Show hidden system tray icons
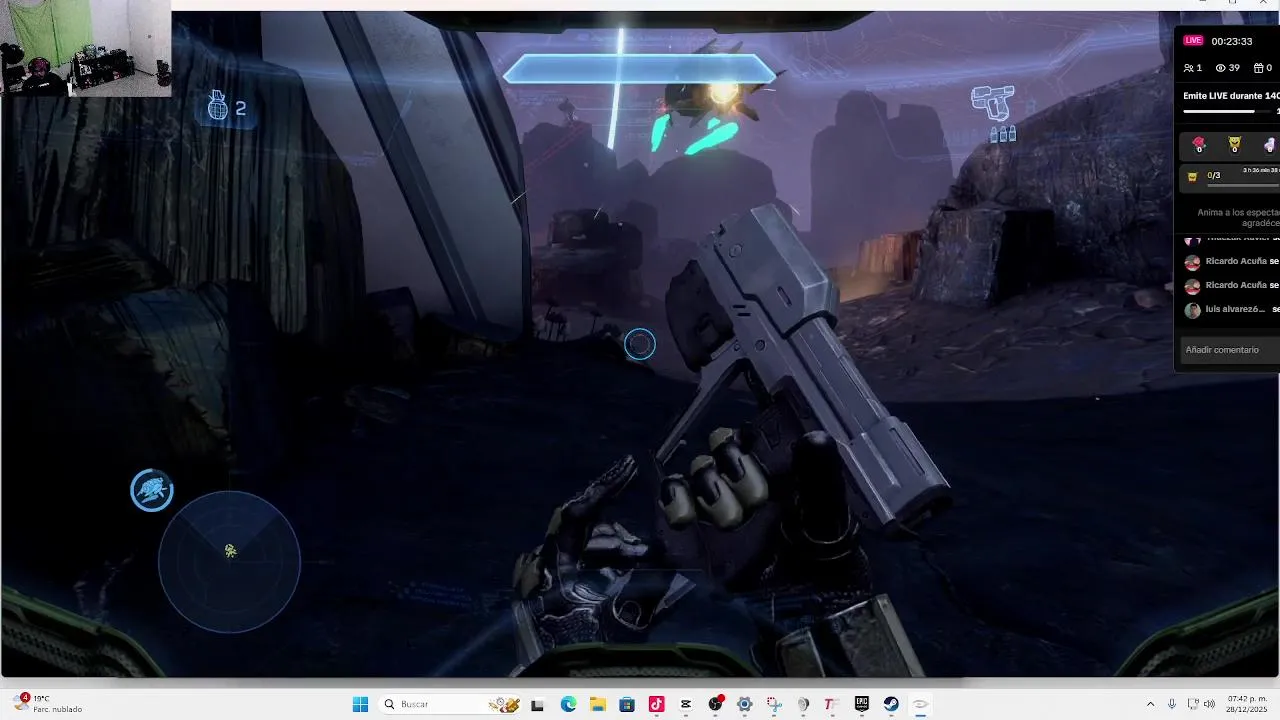1280x720 pixels. (x=1150, y=704)
